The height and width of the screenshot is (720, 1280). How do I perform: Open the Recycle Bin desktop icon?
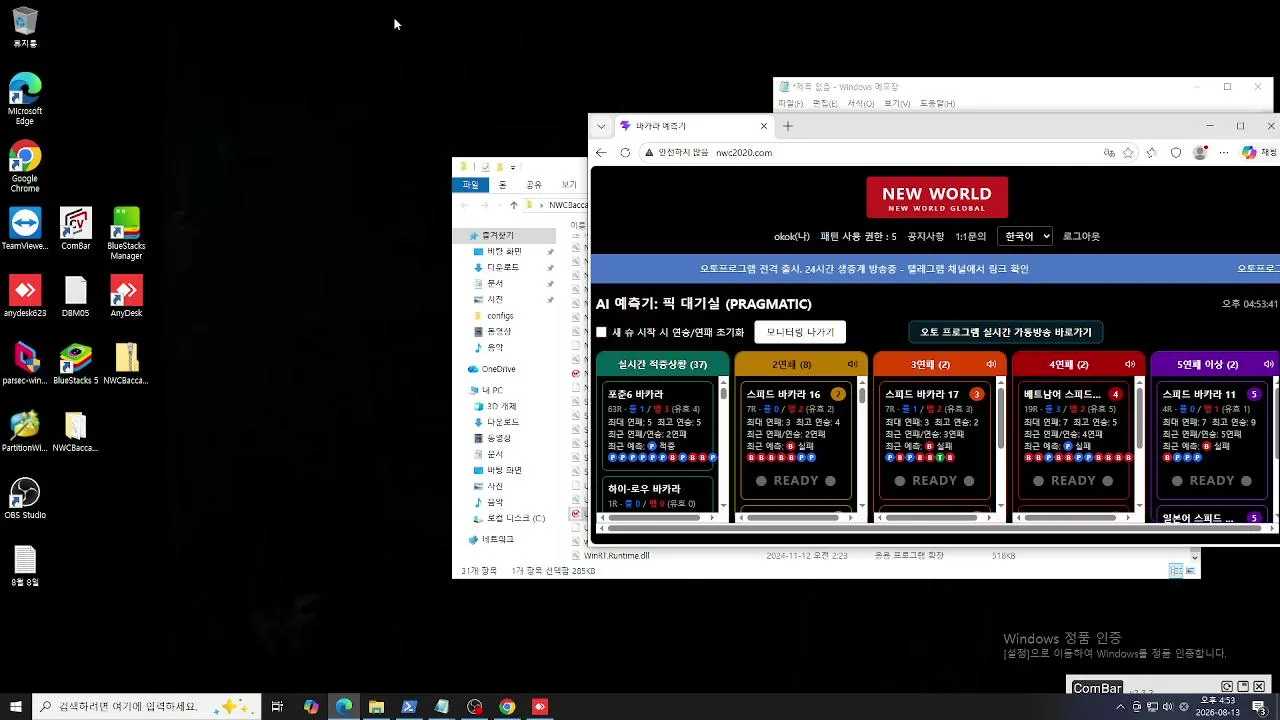click(x=25, y=27)
